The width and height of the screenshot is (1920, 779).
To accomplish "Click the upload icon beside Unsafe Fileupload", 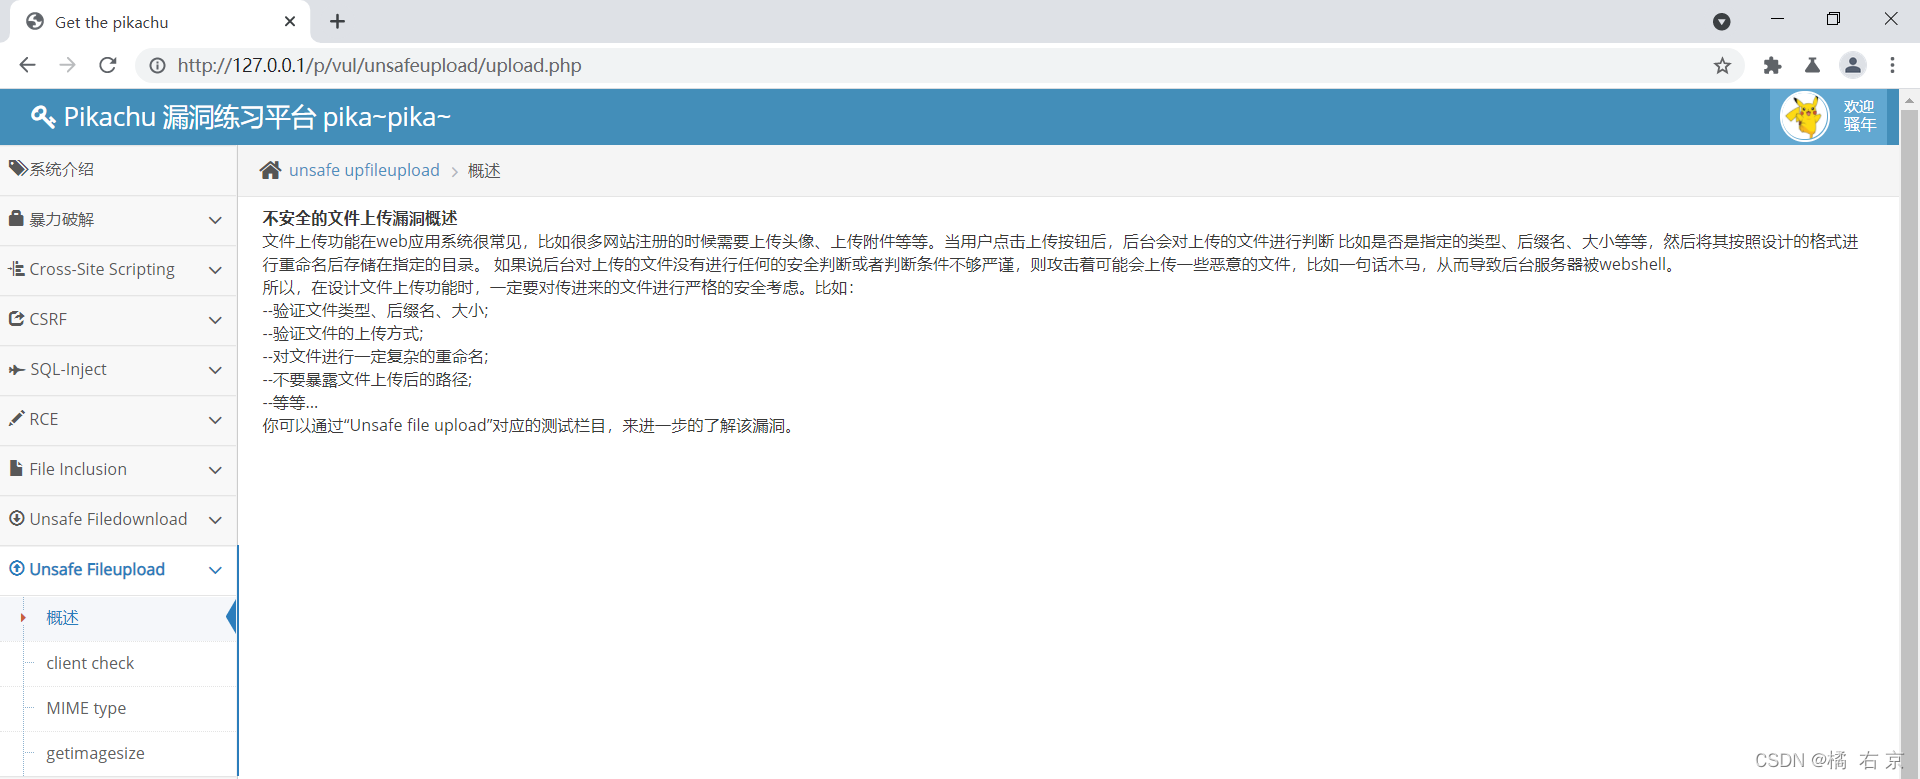I will point(17,568).
